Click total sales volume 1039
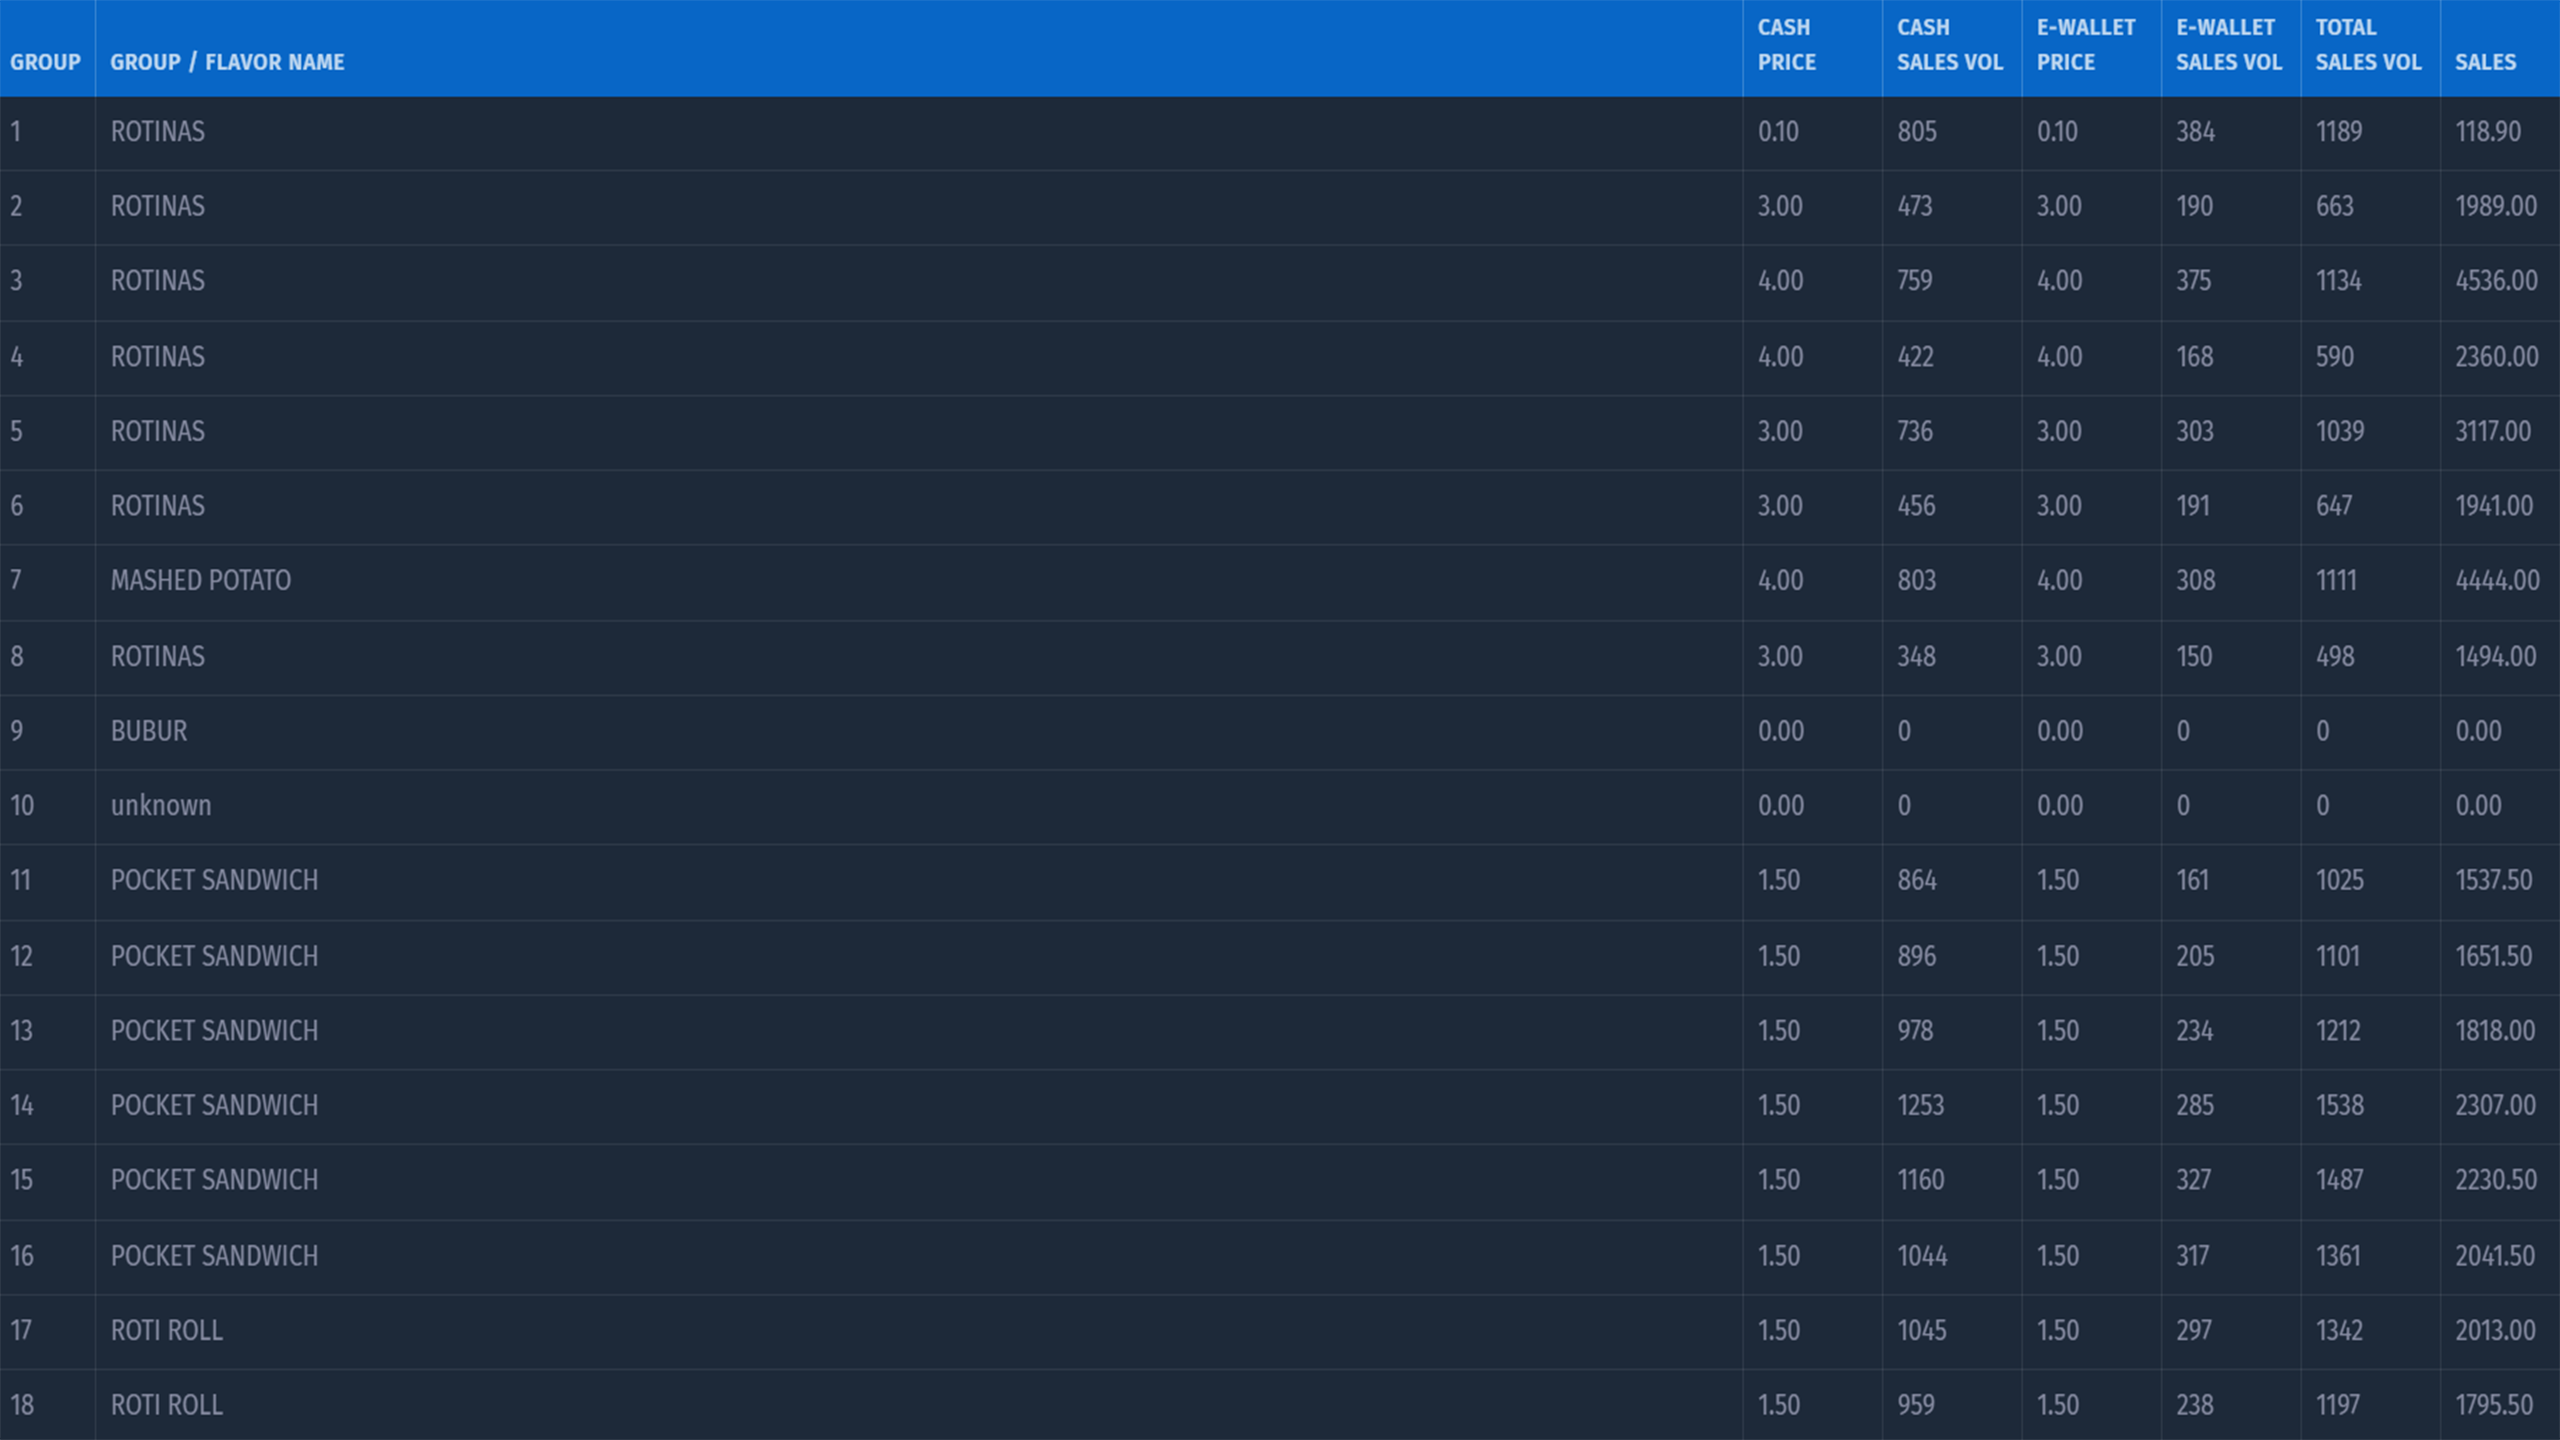The width and height of the screenshot is (2560, 1440). 2340,431
